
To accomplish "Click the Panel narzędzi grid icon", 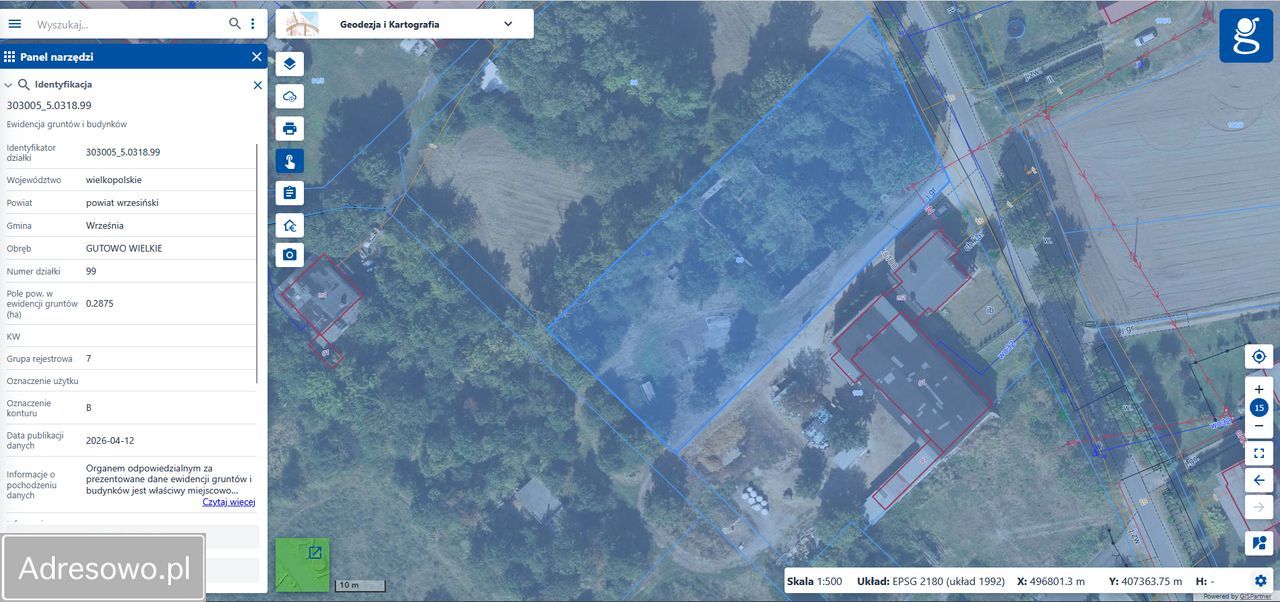I will point(9,57).
